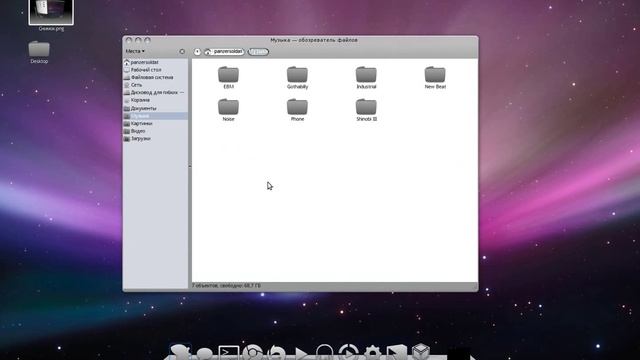Select Файловая система in sidebar
Viewport: 640px width, 360px height.
pos(155,77)
